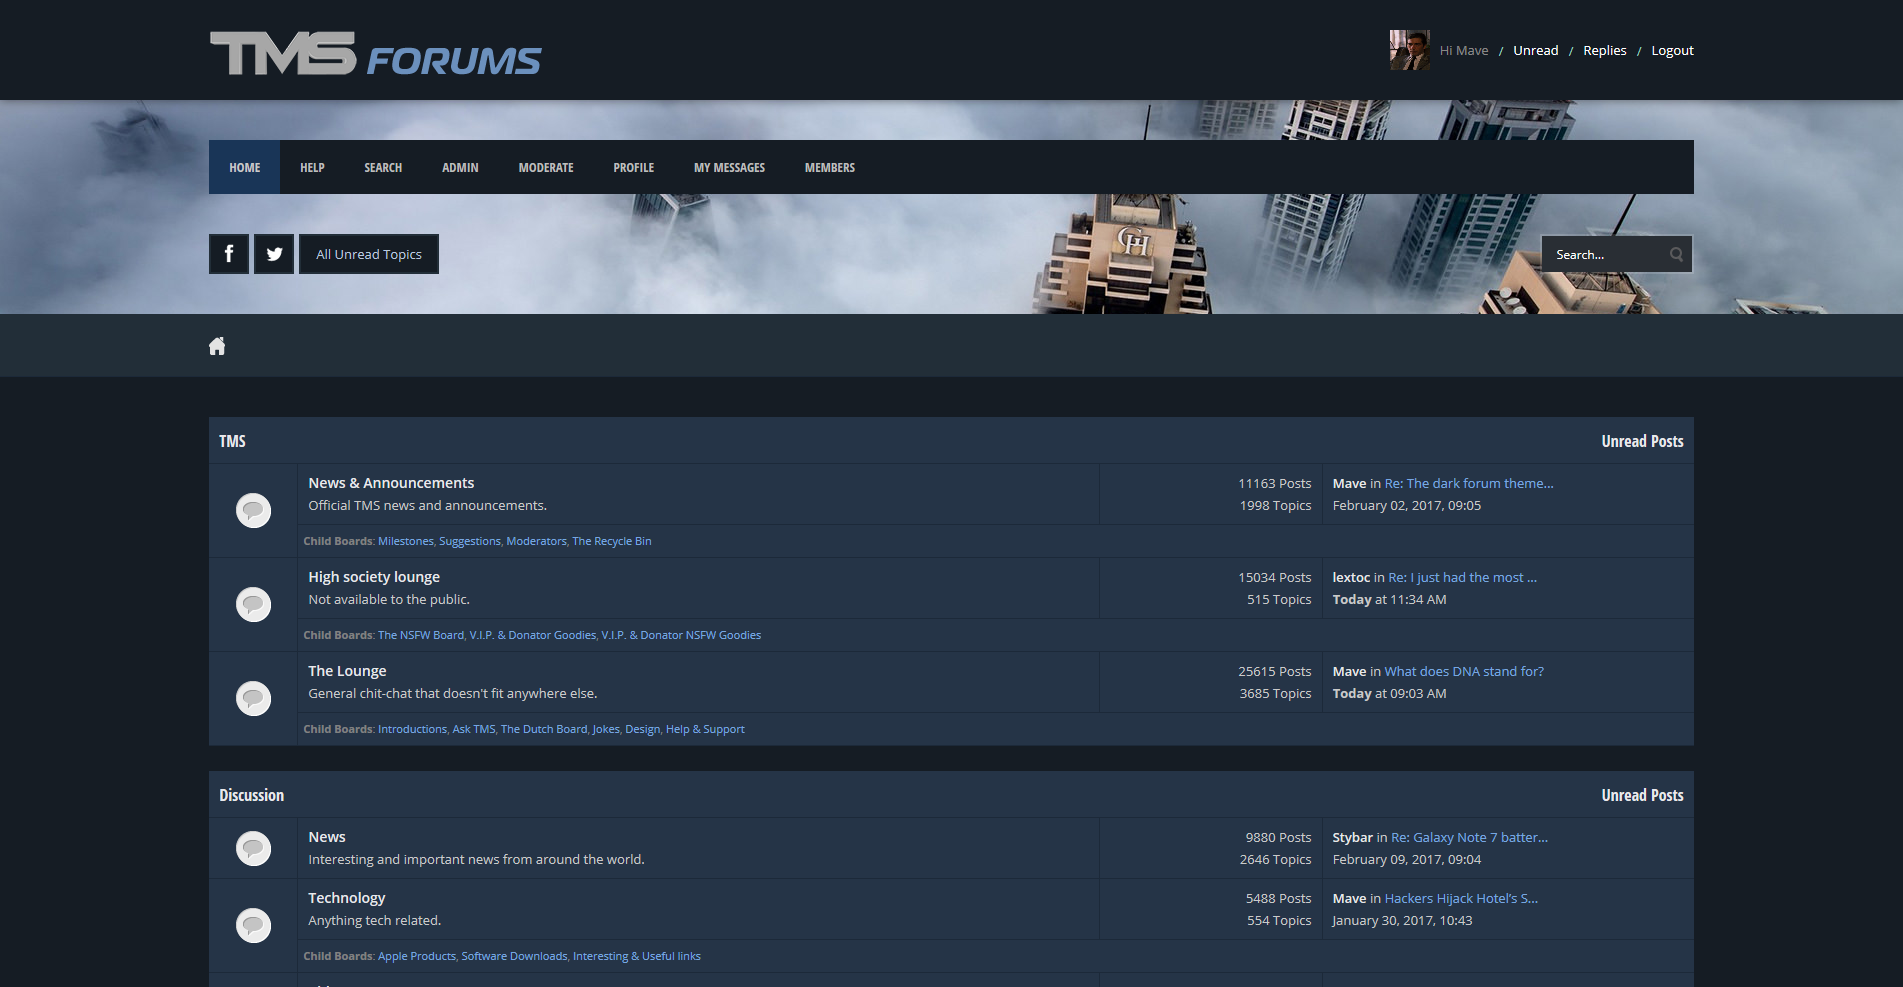This screenshot has width=1903, height=987.
Task: Open The Dutch Board child board
Action: [544, 729]
